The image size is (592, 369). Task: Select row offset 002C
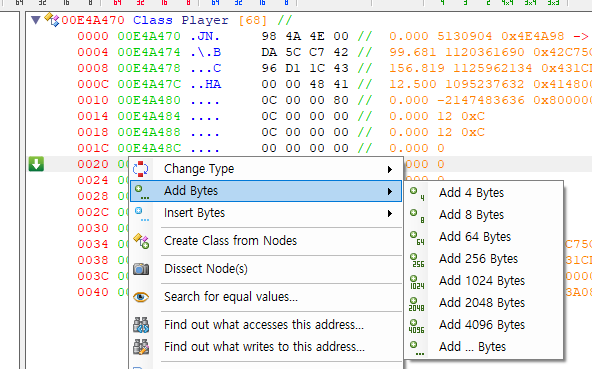click(93, 212)
